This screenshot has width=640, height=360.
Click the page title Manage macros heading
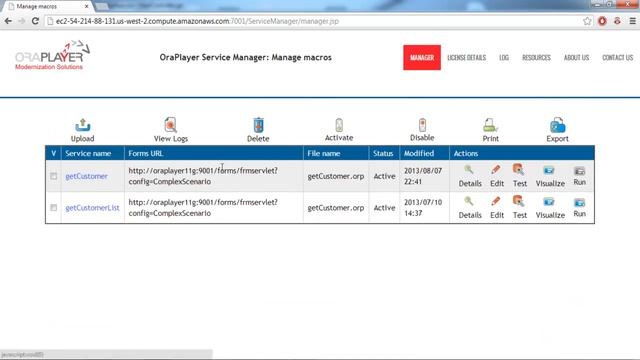click(245, 58)
